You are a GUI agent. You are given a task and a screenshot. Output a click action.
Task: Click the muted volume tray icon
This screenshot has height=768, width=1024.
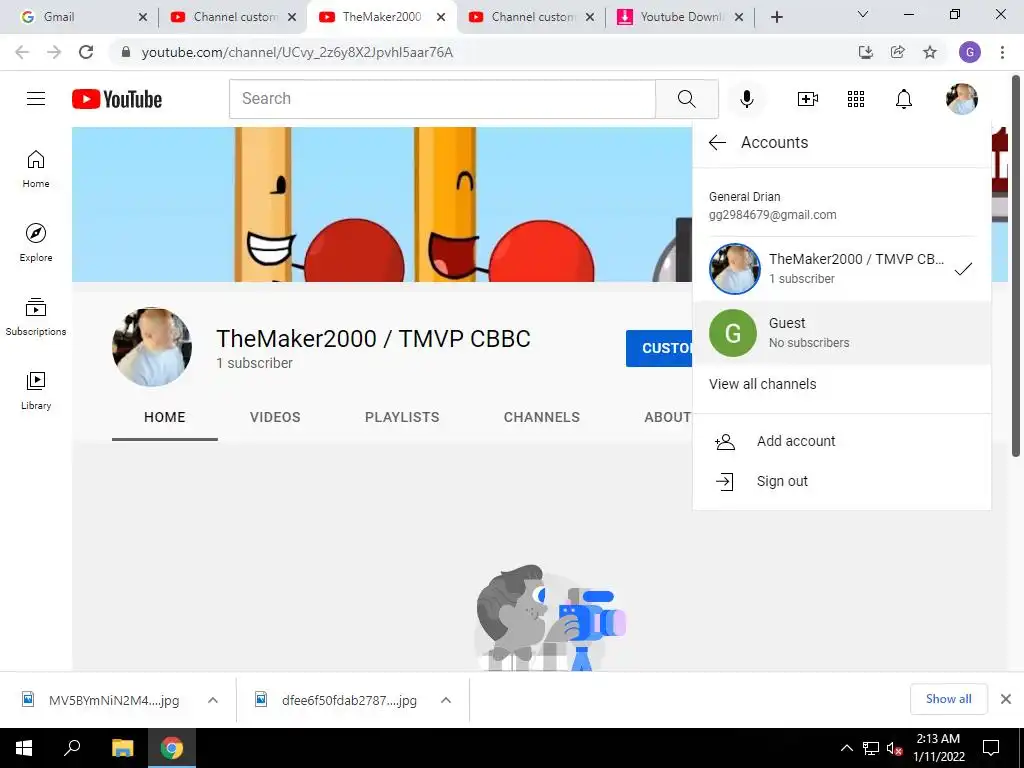pos(894,748)
